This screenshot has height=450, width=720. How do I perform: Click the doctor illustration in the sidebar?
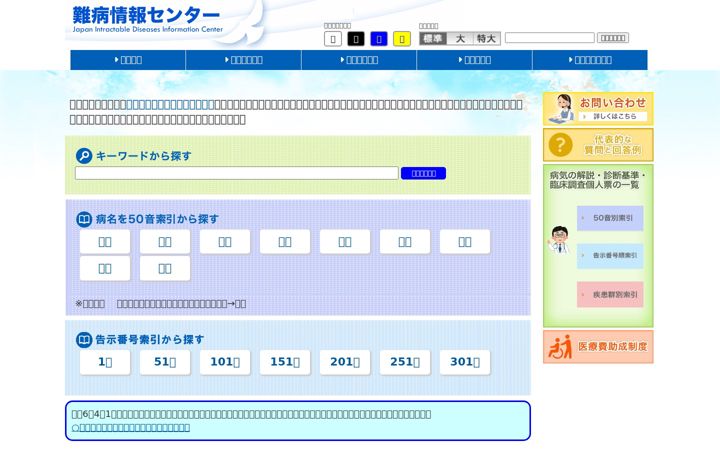559,240
